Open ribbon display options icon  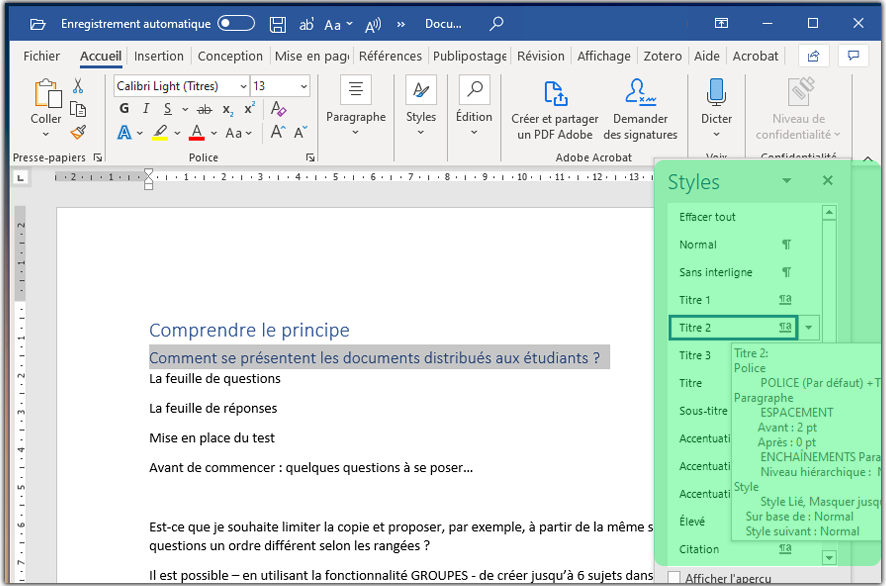[721, 23]
